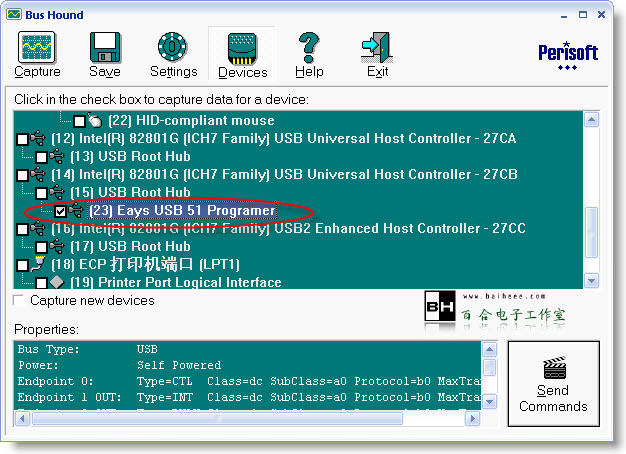Open the Capture toolbar button
The image size is (626, 454).
tap(37, 55)
